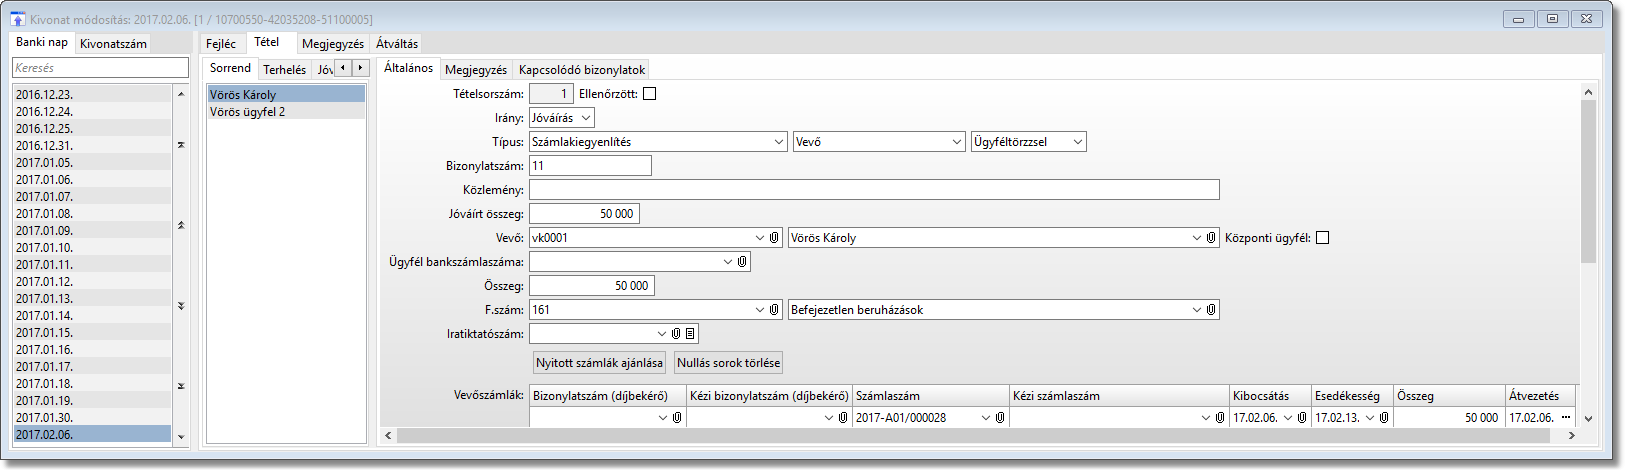
Task: Click paperclip in Kibocsátás date cell
Action: coord(1302,418)
